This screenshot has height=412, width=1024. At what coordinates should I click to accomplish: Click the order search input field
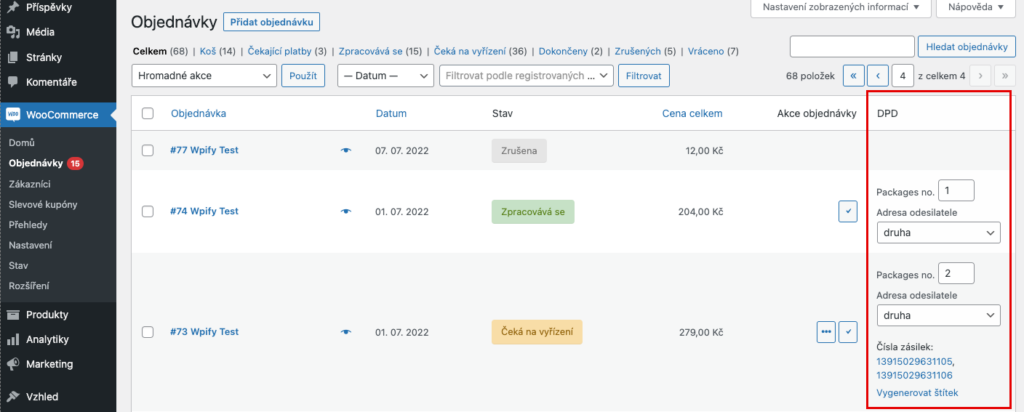(850, 46)
